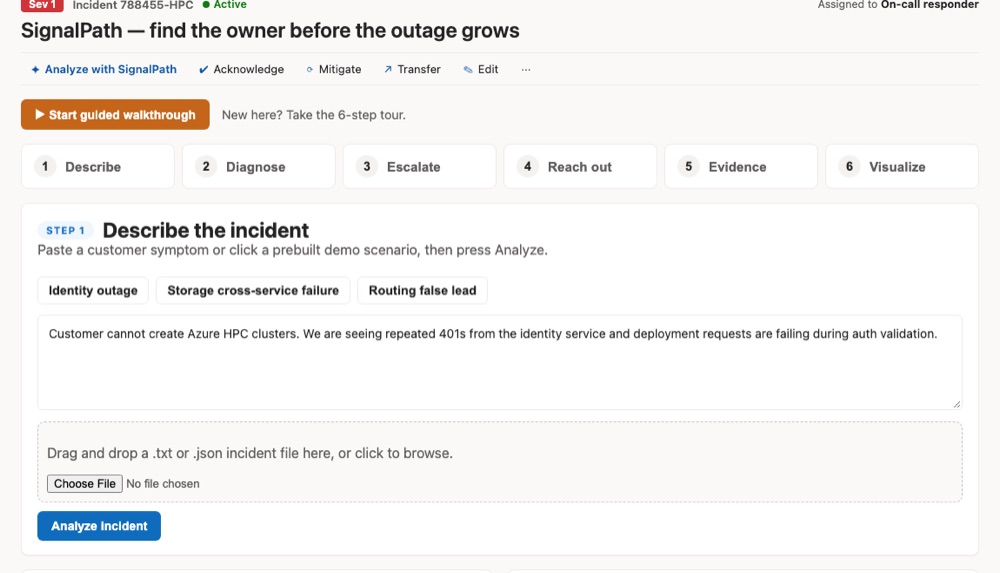This screenshot has width=1000, height=573.
Task: Go to step 3 Escalate
Action: click(x=419, y=167)
